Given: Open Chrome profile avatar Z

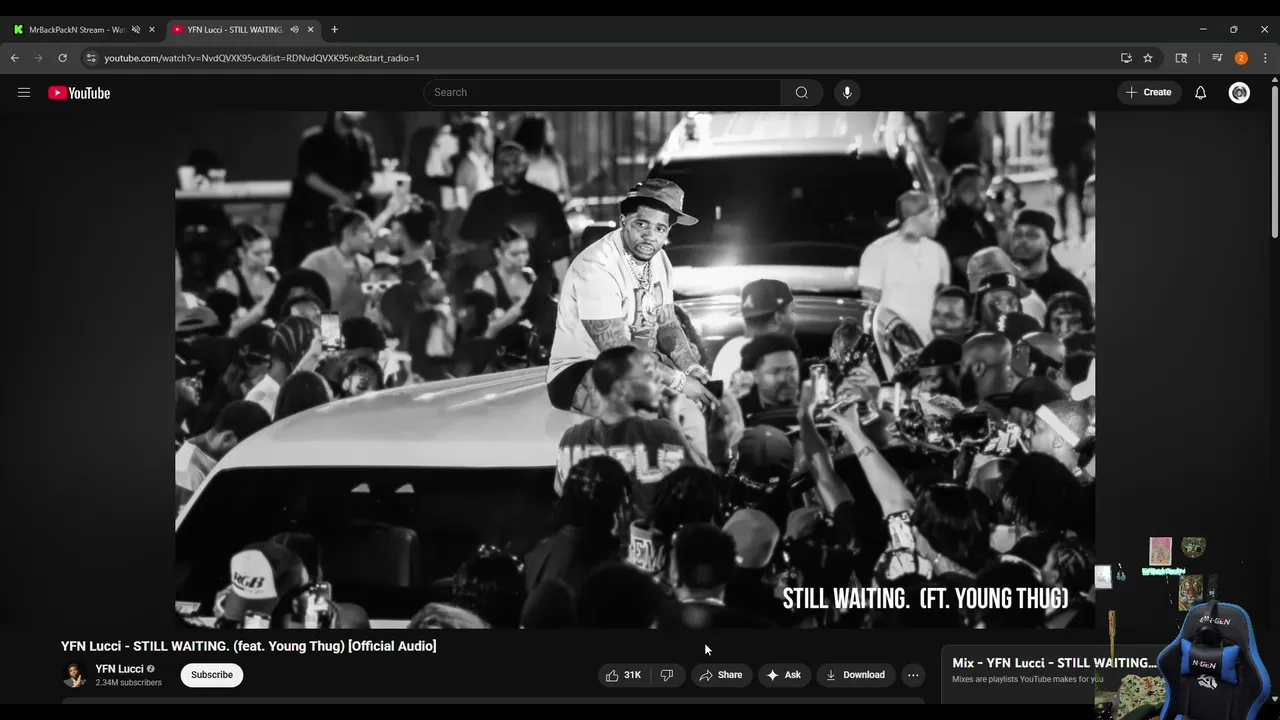Looking at the screenshot, I should [x=1241, y=58].
